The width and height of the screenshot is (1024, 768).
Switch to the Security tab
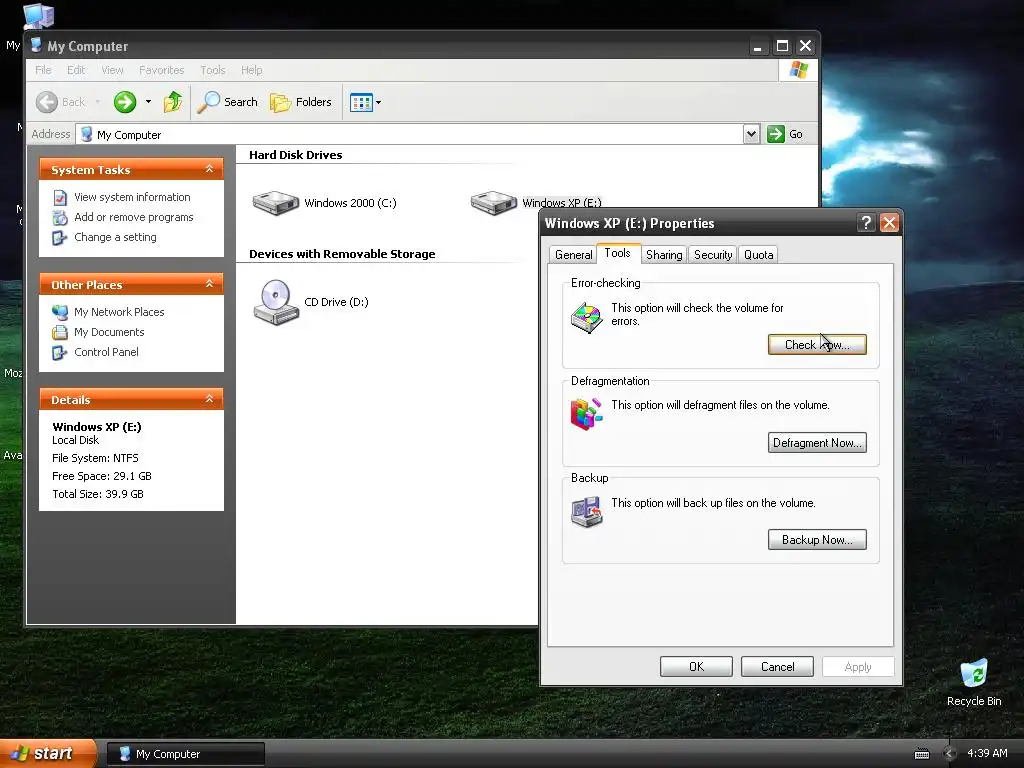point(712,255)
